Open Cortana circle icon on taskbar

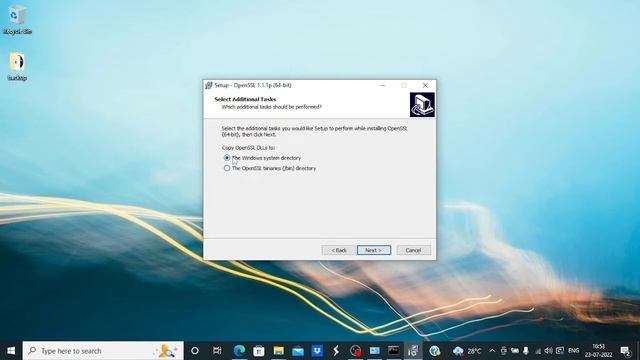tap(195, 351)
